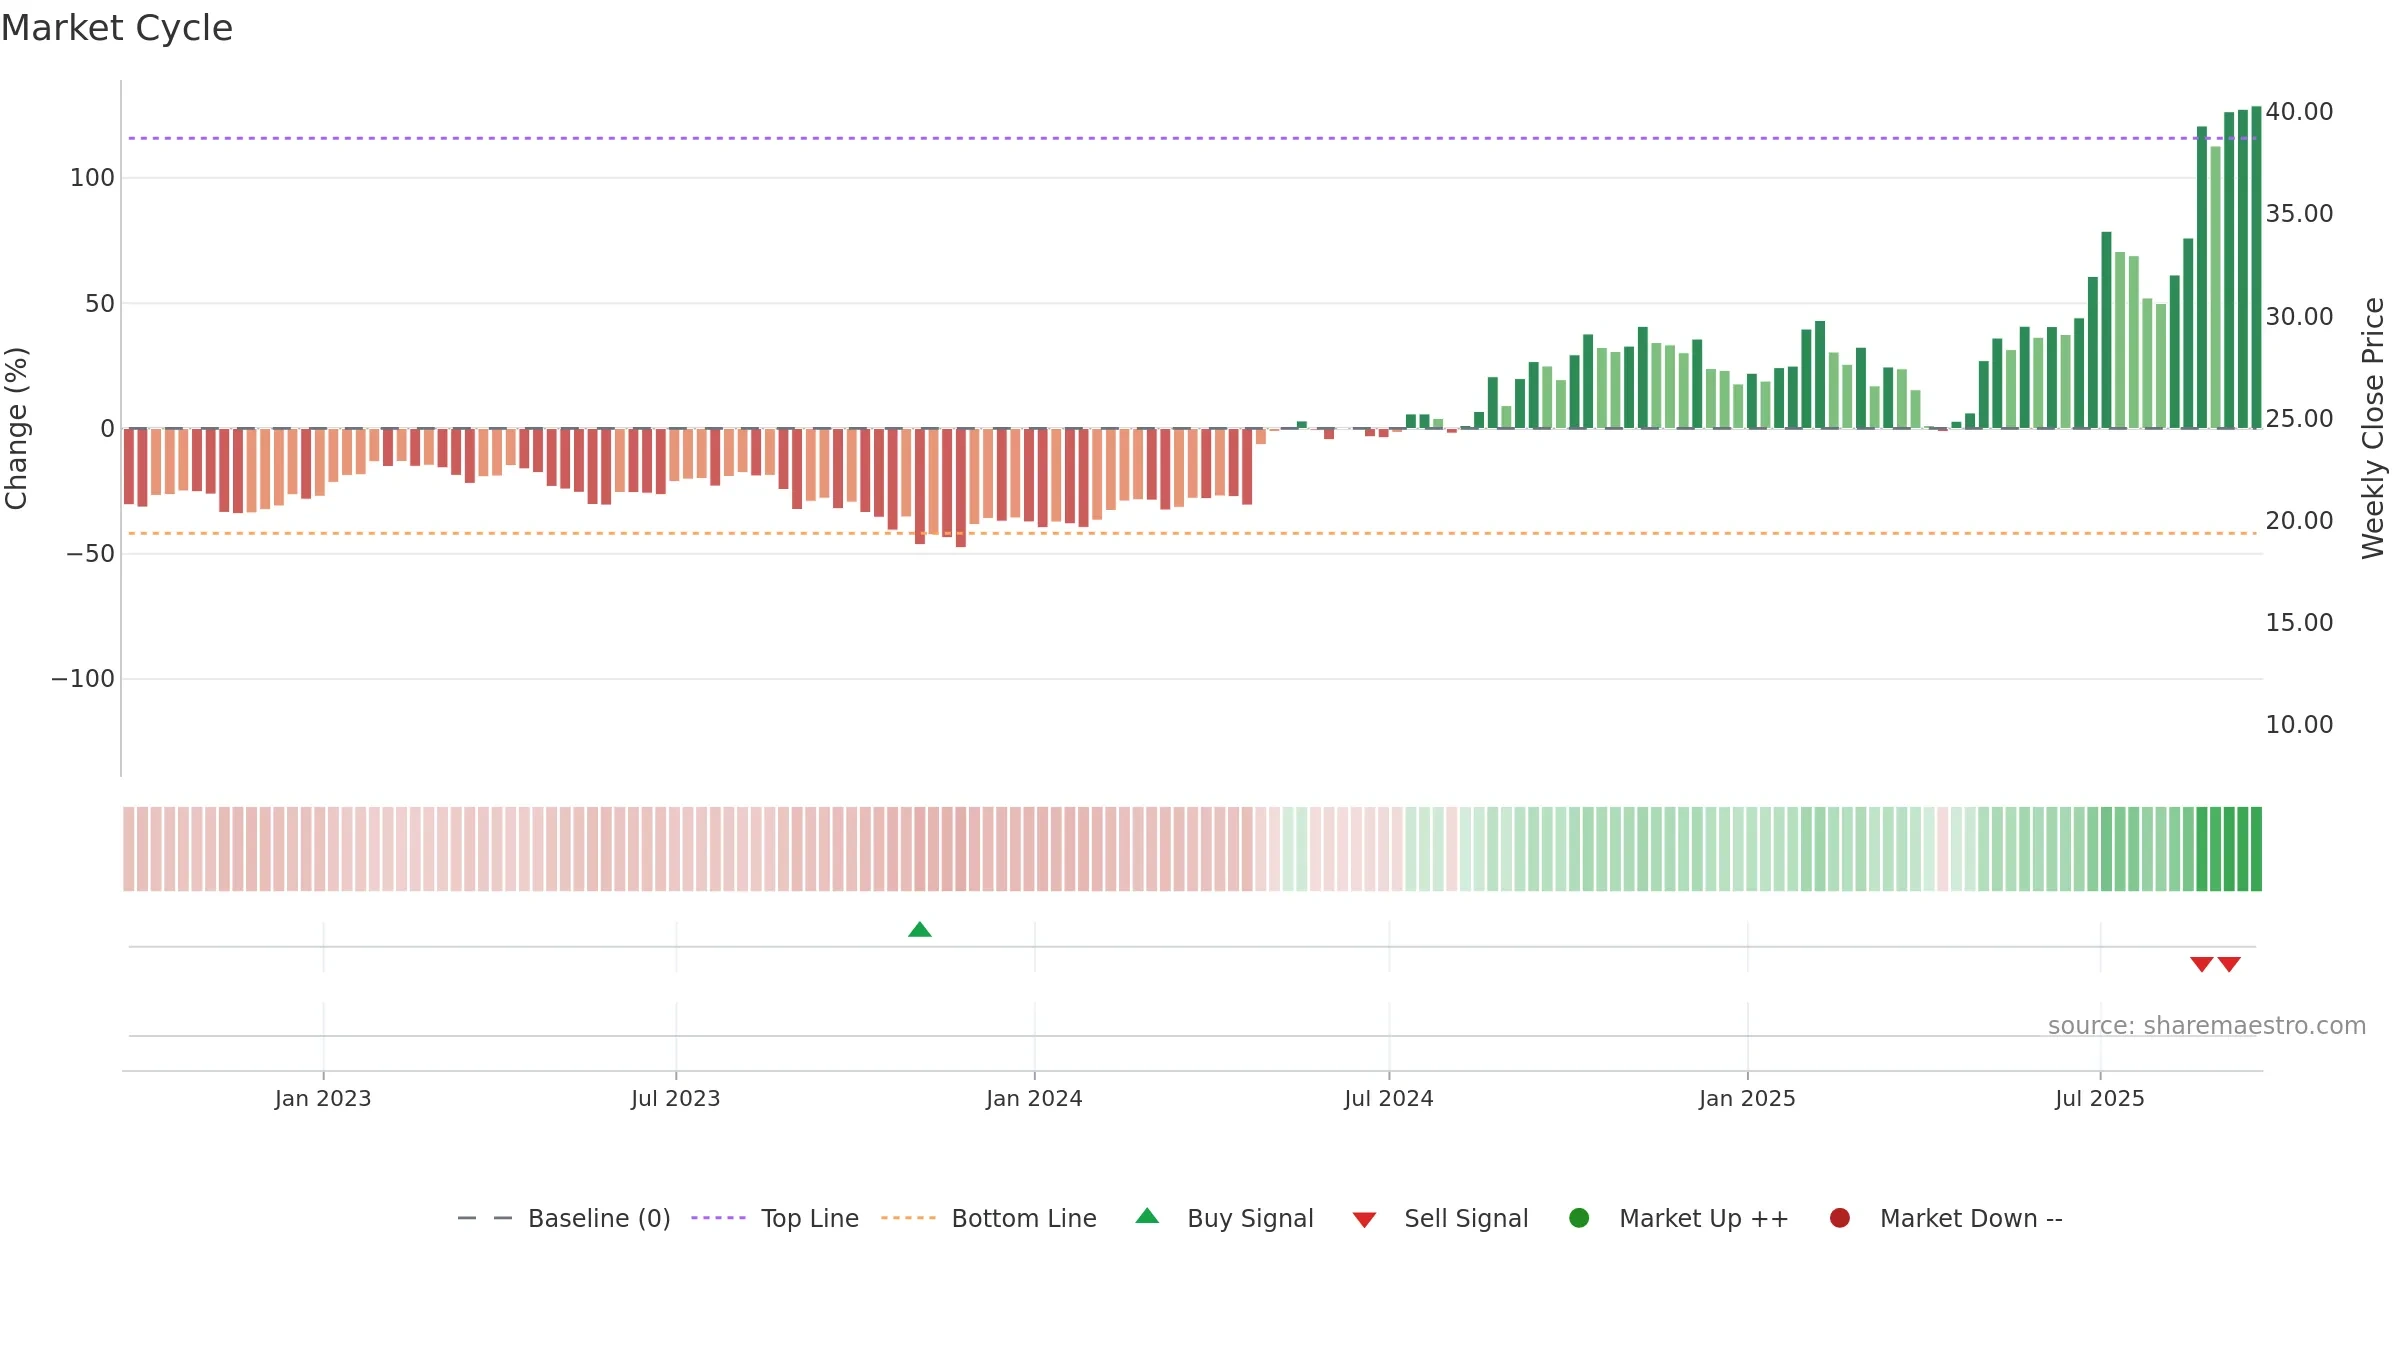2400x1350 pixels.
Task: Click the Market Cycle chart title
Action: click(x=117, y=28)
